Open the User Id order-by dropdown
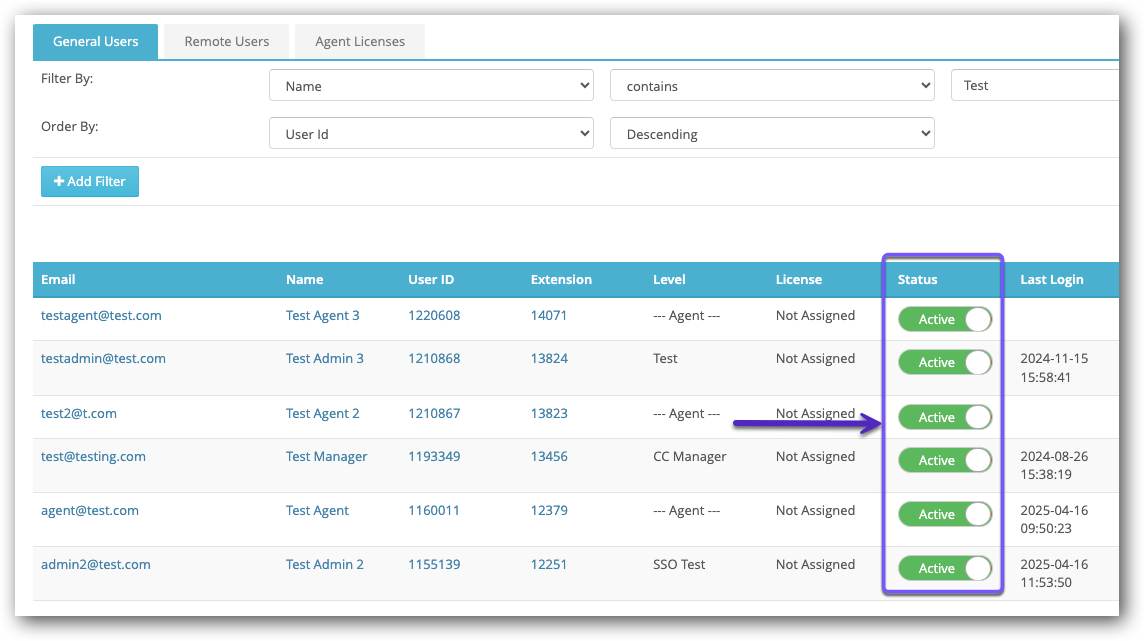This screenshot has width=1144, height=641. (x=431, y=133)
